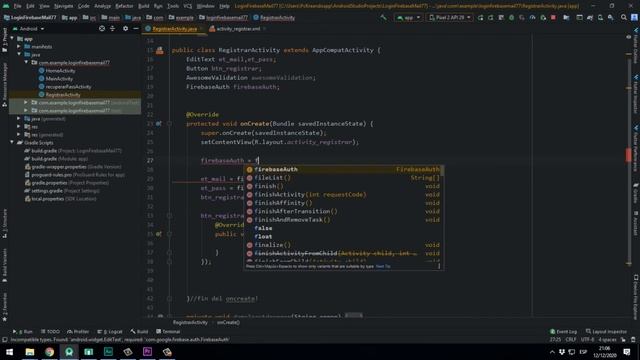Open project panel settings gear
640x360 pixels.
coord(125,29)
